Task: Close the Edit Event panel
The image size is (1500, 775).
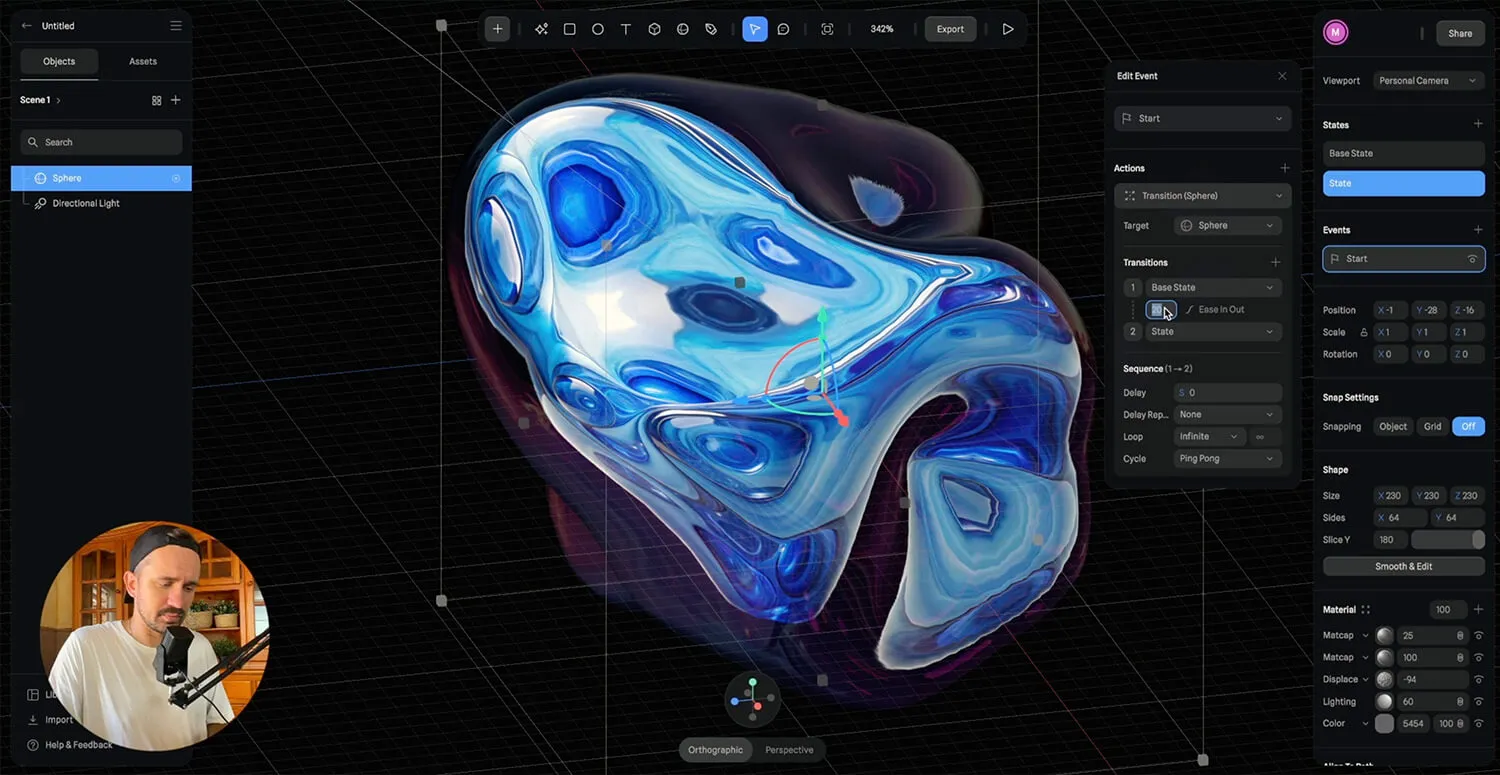Action: click(1283, 76)
